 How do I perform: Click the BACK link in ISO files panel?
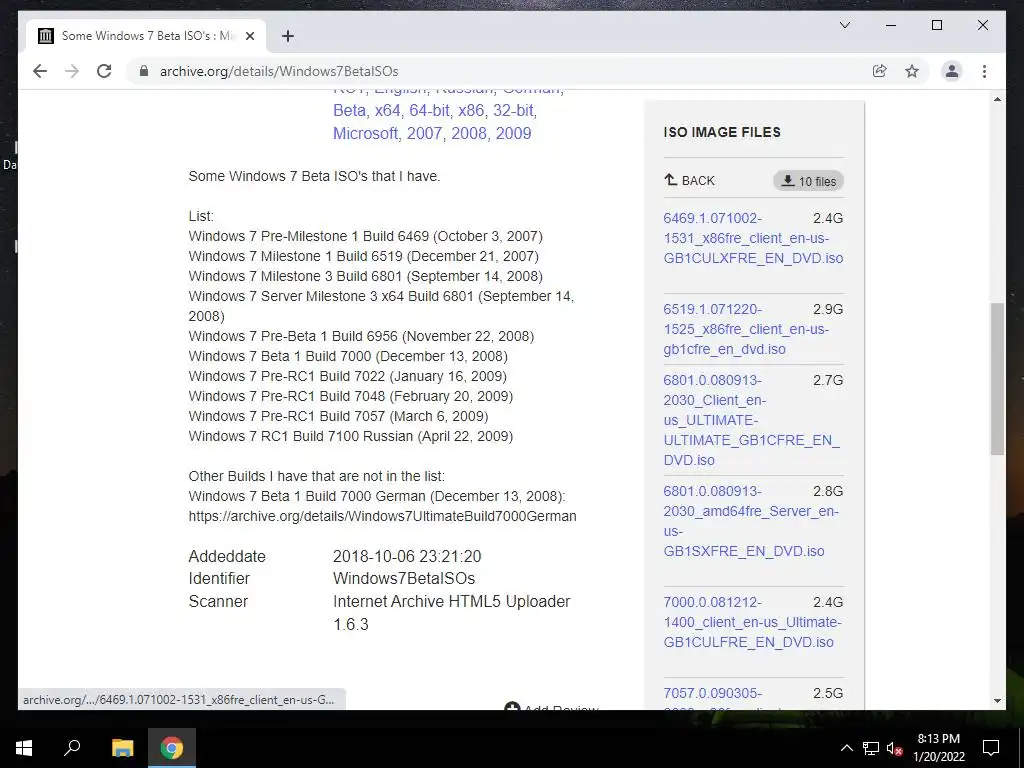tap(690, 180)
